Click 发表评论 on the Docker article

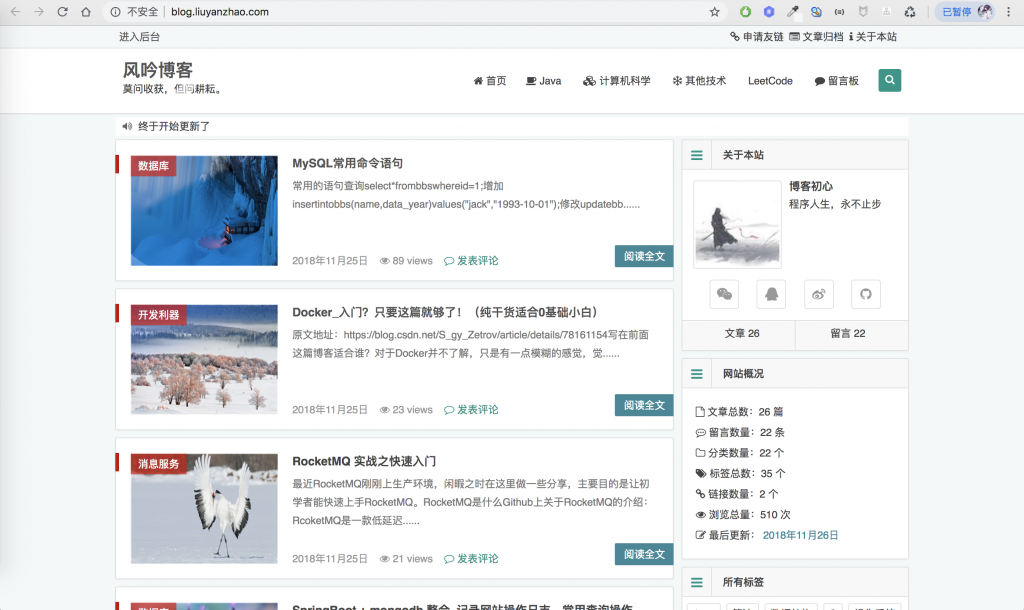pyautogui.click(x=472, y=409)
